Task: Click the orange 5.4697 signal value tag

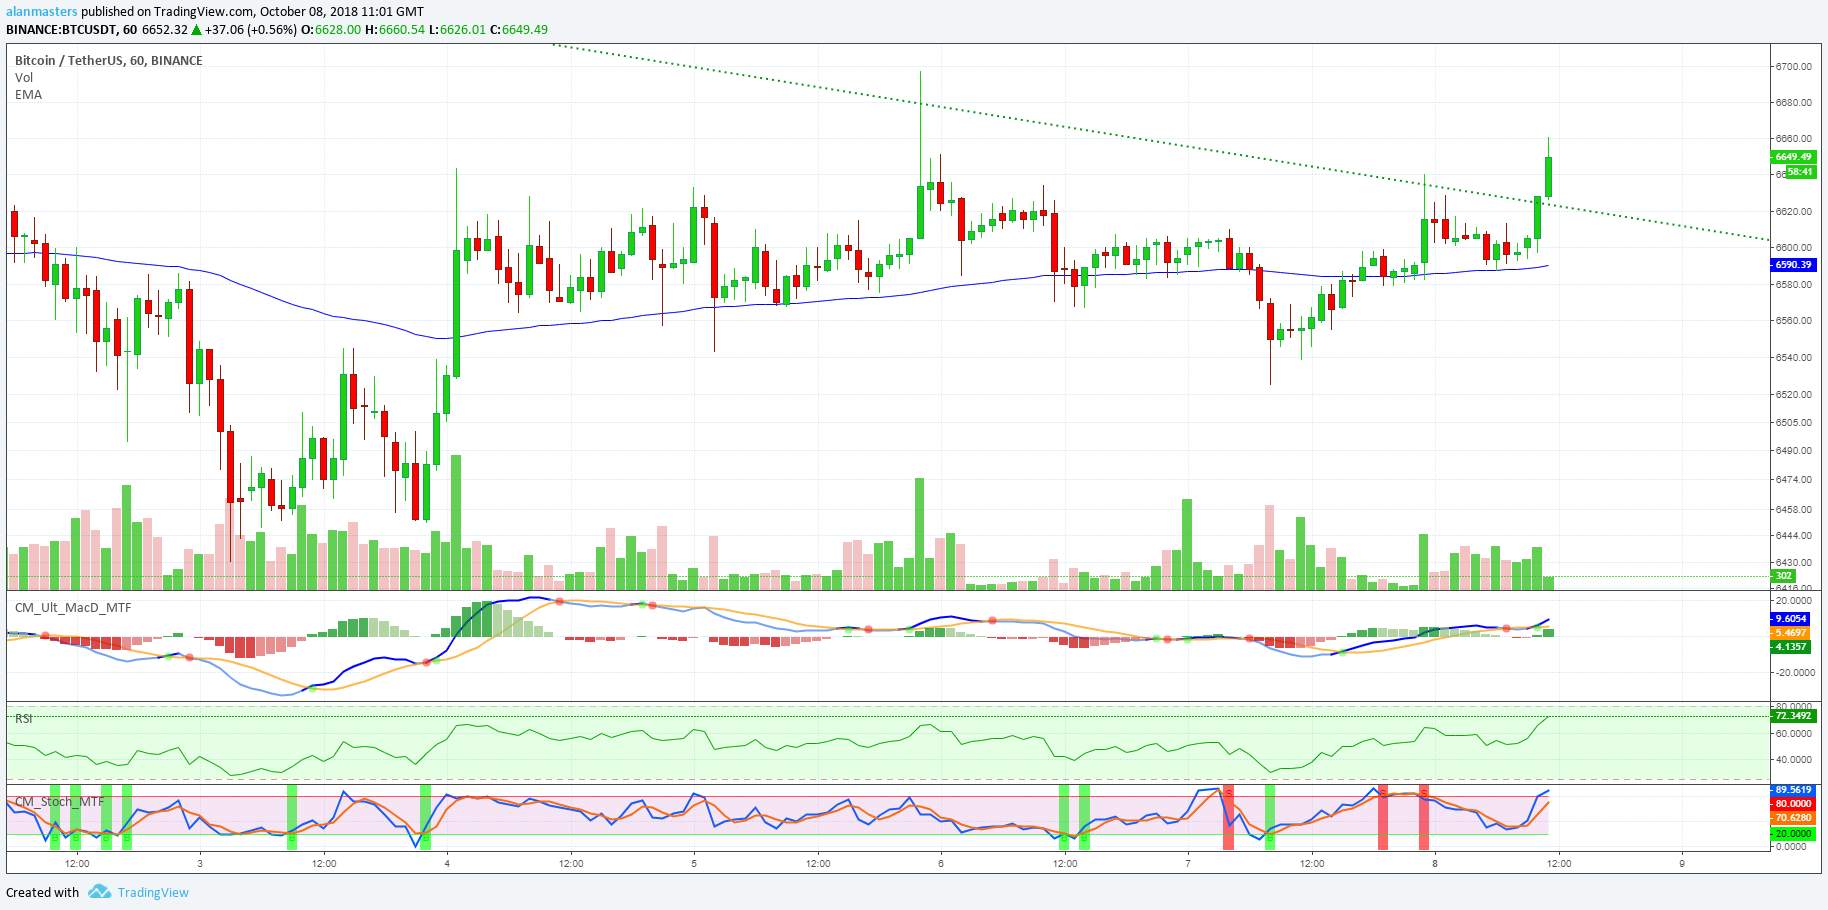Action: tap(1790, 633)
